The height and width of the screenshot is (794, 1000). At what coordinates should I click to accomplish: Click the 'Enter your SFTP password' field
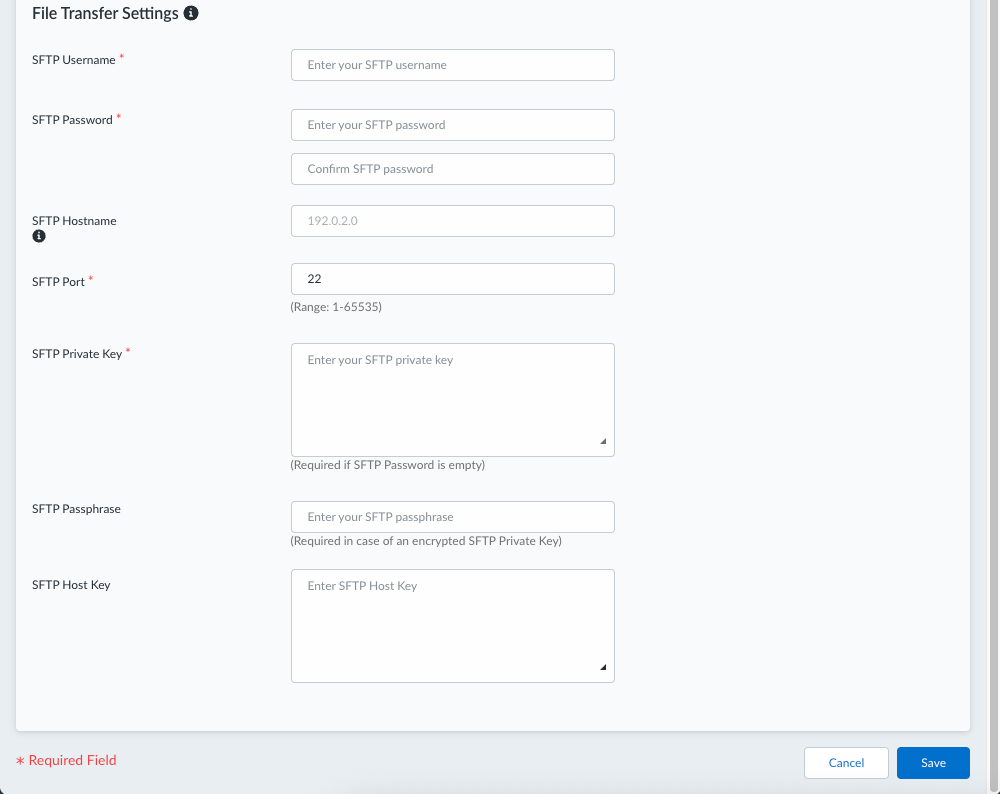pyautogui.click(x=452, y=125)
